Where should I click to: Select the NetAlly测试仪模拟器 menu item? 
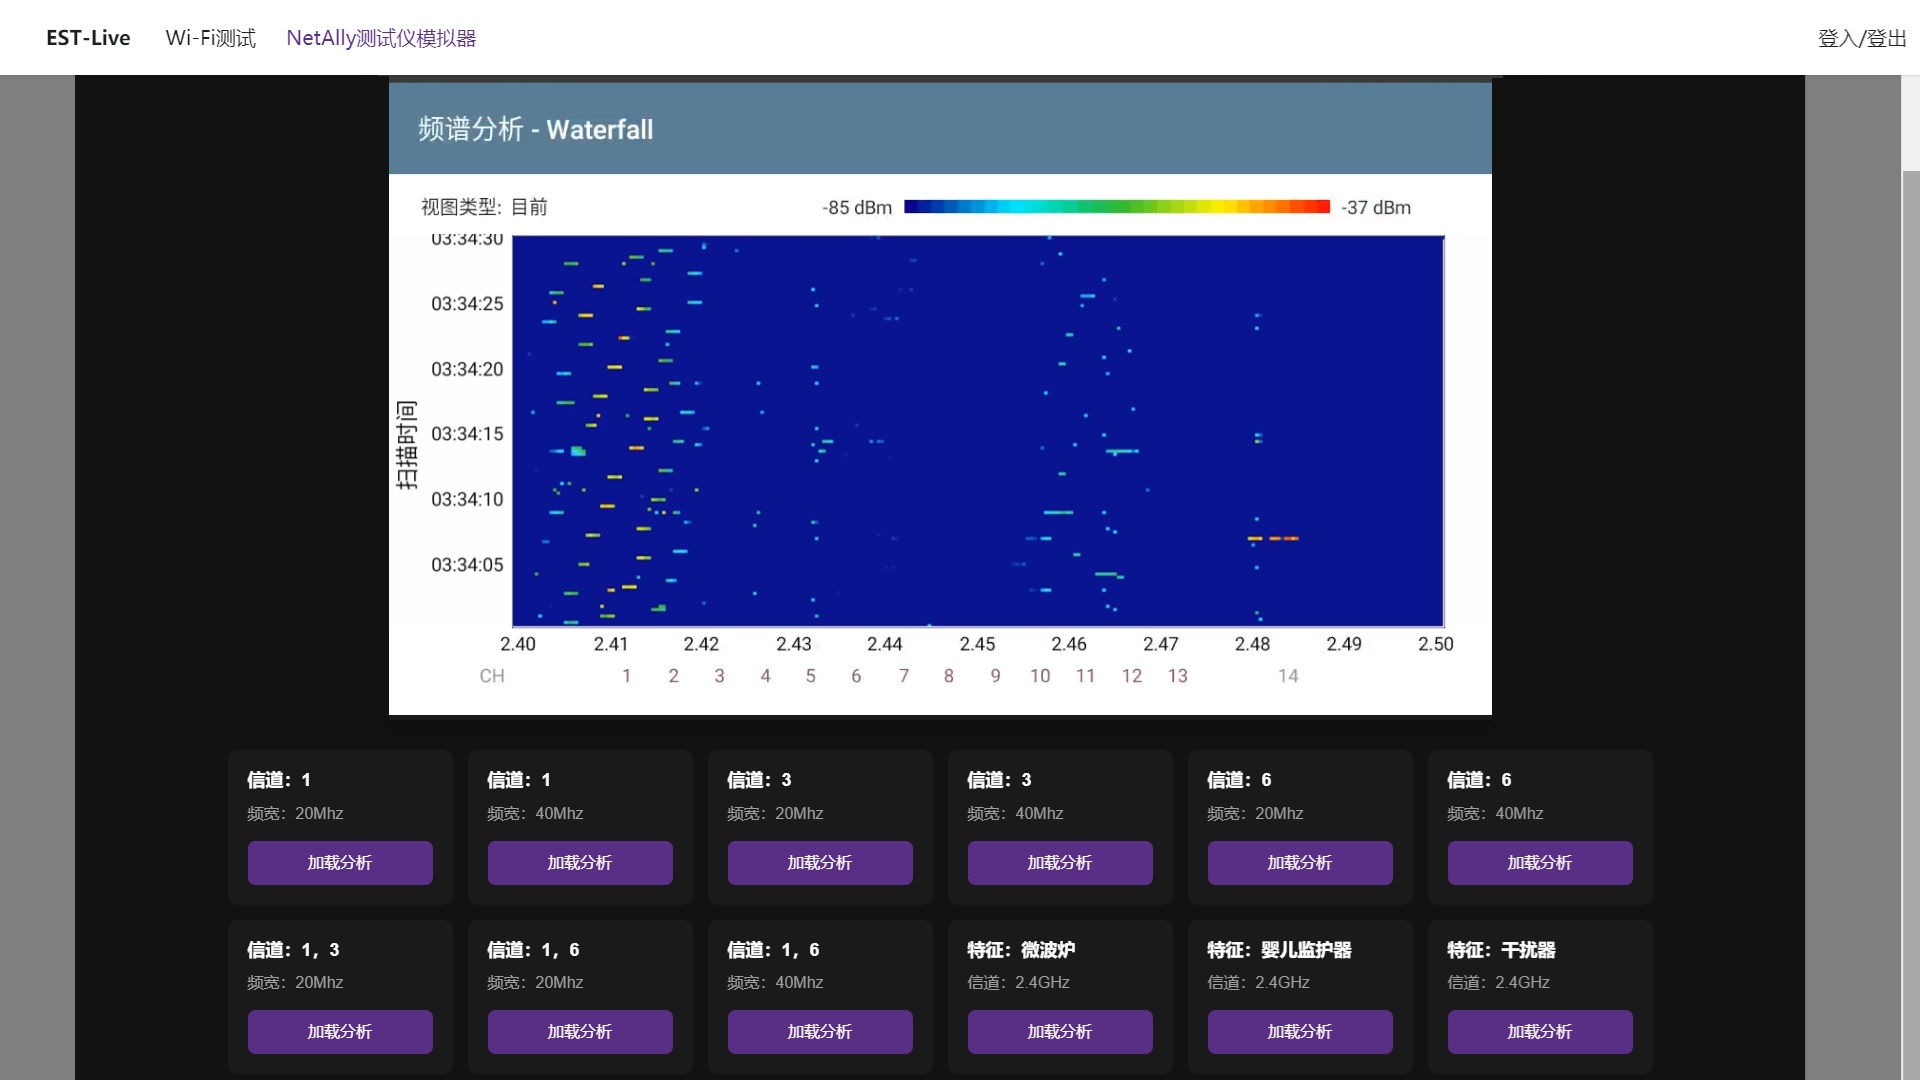(x=381, y=38)
